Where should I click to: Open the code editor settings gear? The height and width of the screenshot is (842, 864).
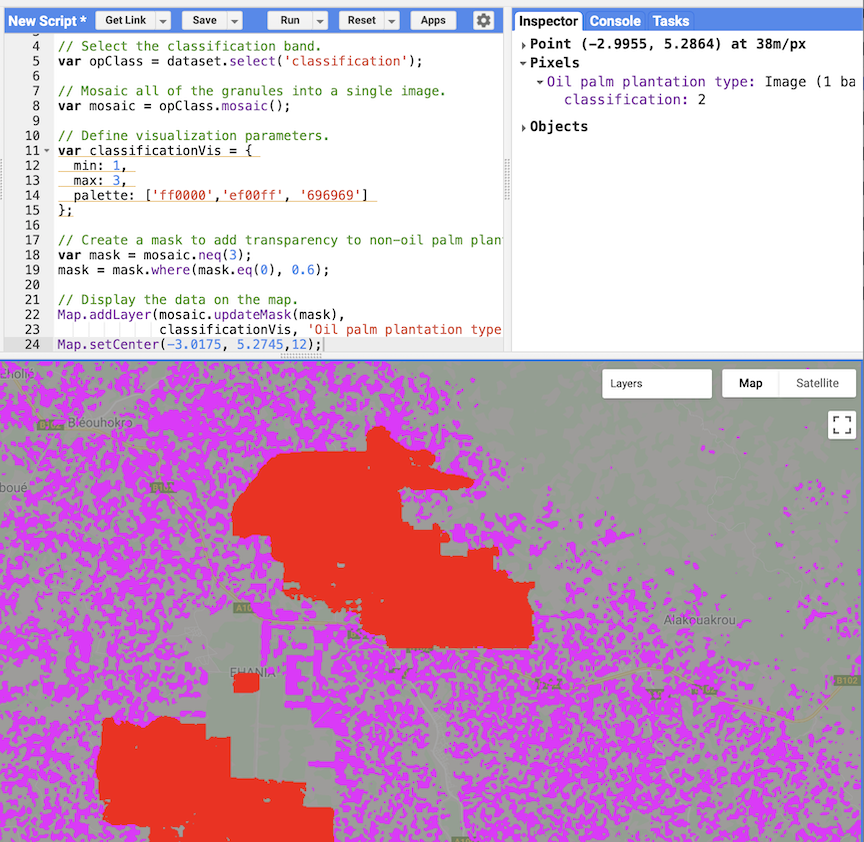(x=483, y=20)
